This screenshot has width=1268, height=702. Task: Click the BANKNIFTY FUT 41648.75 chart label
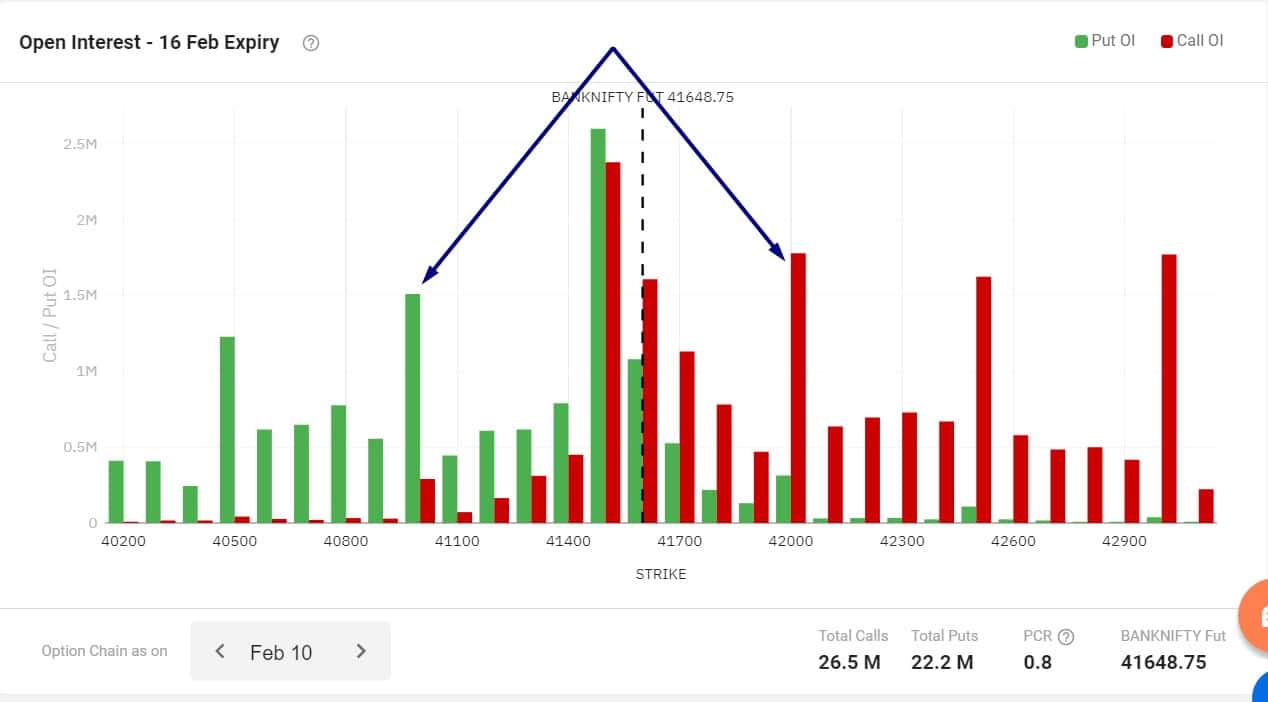click(x=642, y=97)
